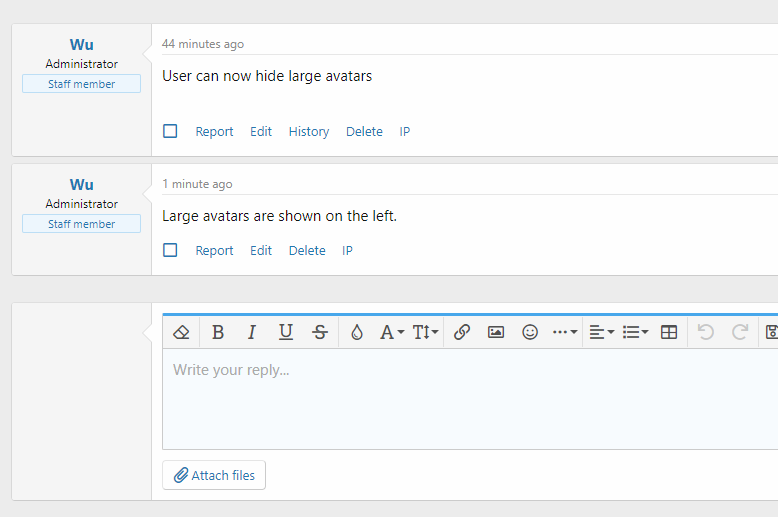Click the Redo icon in editor

coord(740,332)
